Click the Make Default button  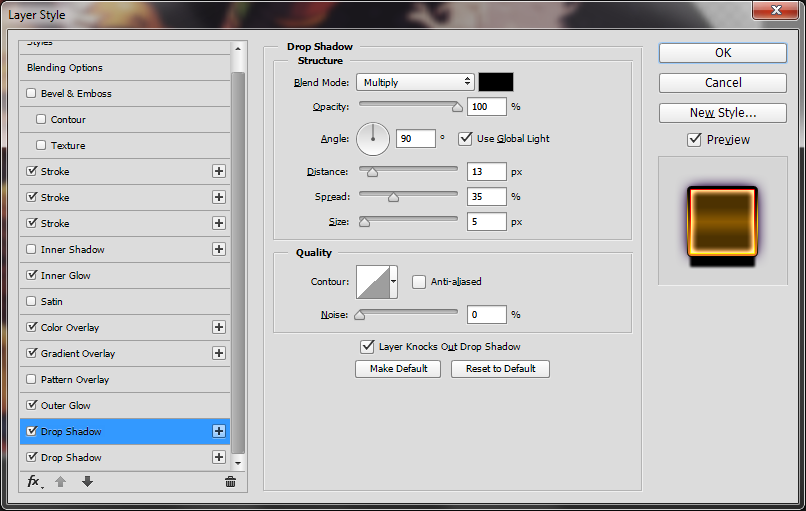pos(398,369)
